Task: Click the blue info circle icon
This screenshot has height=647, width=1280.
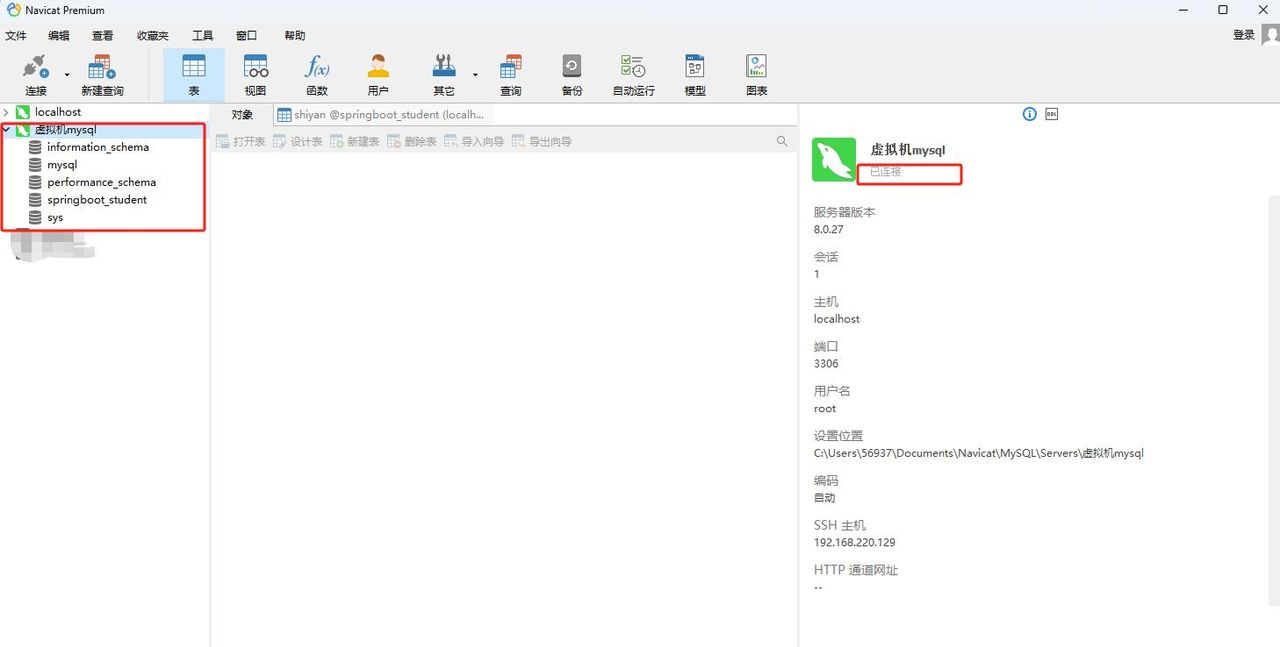Action: click(x=1028, y=114)
